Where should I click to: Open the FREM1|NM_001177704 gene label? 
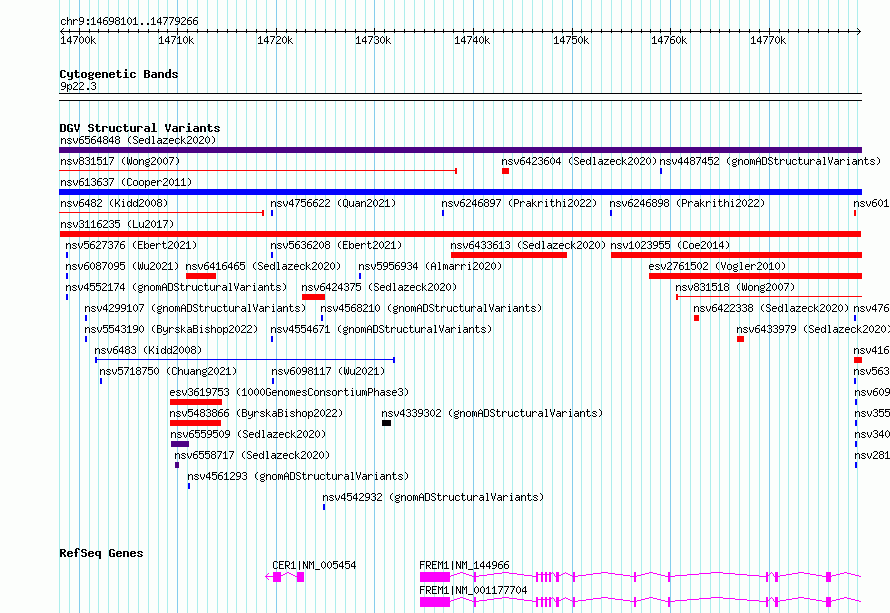pyautogui.click(x=473, y=590)
